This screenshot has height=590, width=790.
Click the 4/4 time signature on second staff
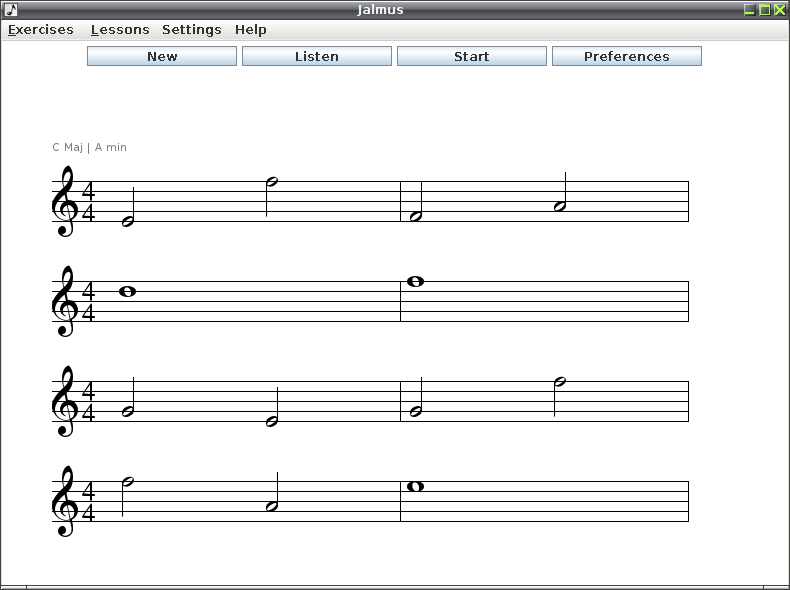click(x=89, y=302)
